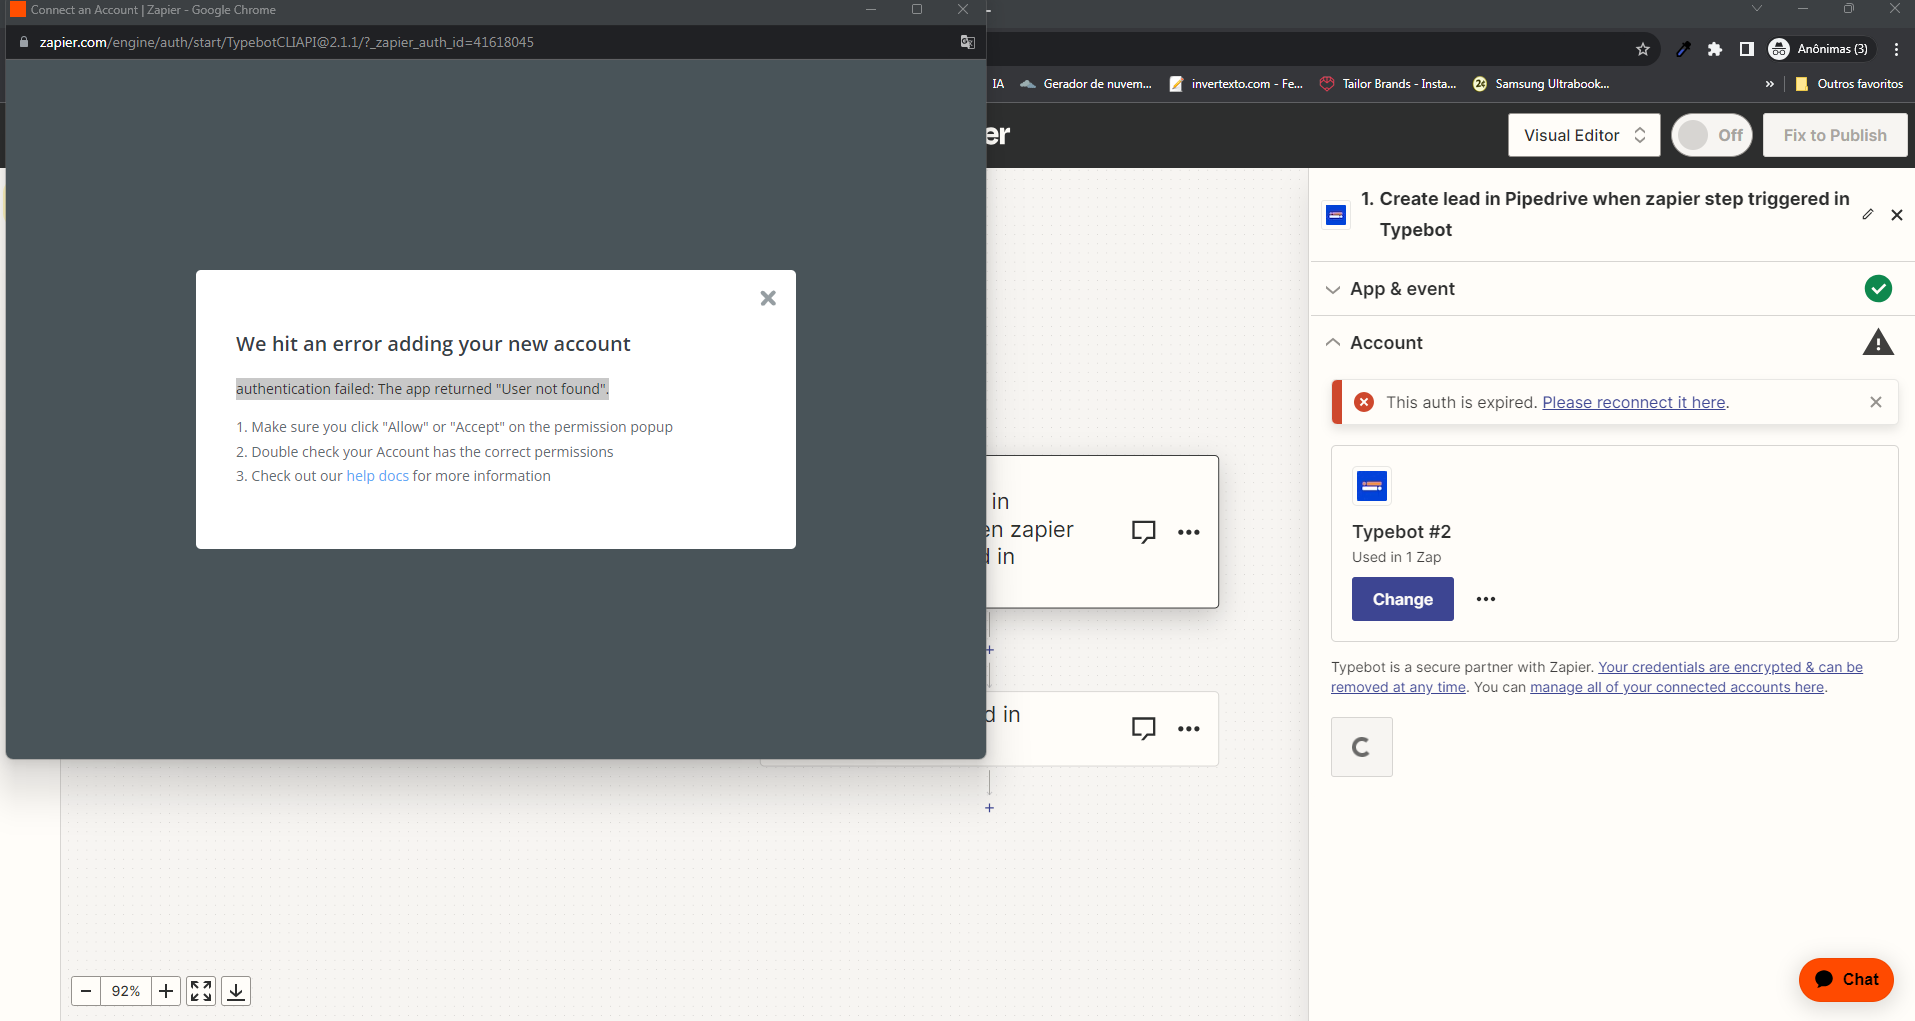
Task: Show more bookmarks with the chevron
Action: [x=1770, y=84]
